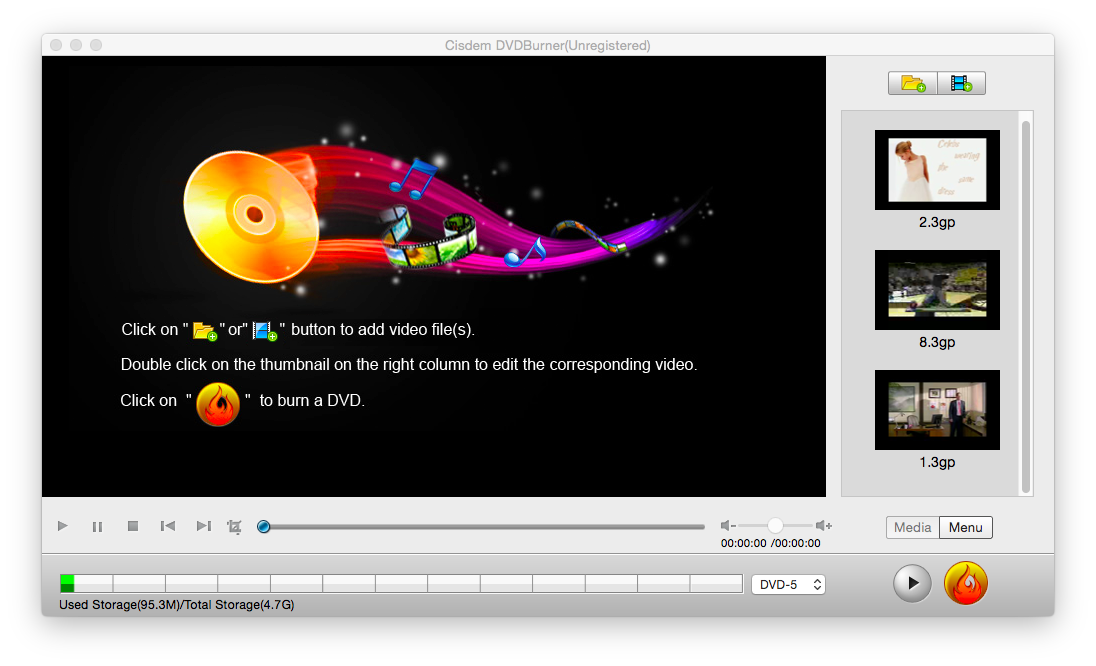The width and height of the screenshot is (1096, 666).
Task: Click the round preview play button
Action: click(x=912, y=583)
